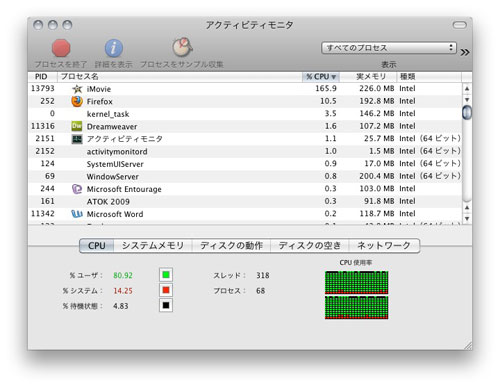Switch to システムメモリ tab

tap(153, 246)
